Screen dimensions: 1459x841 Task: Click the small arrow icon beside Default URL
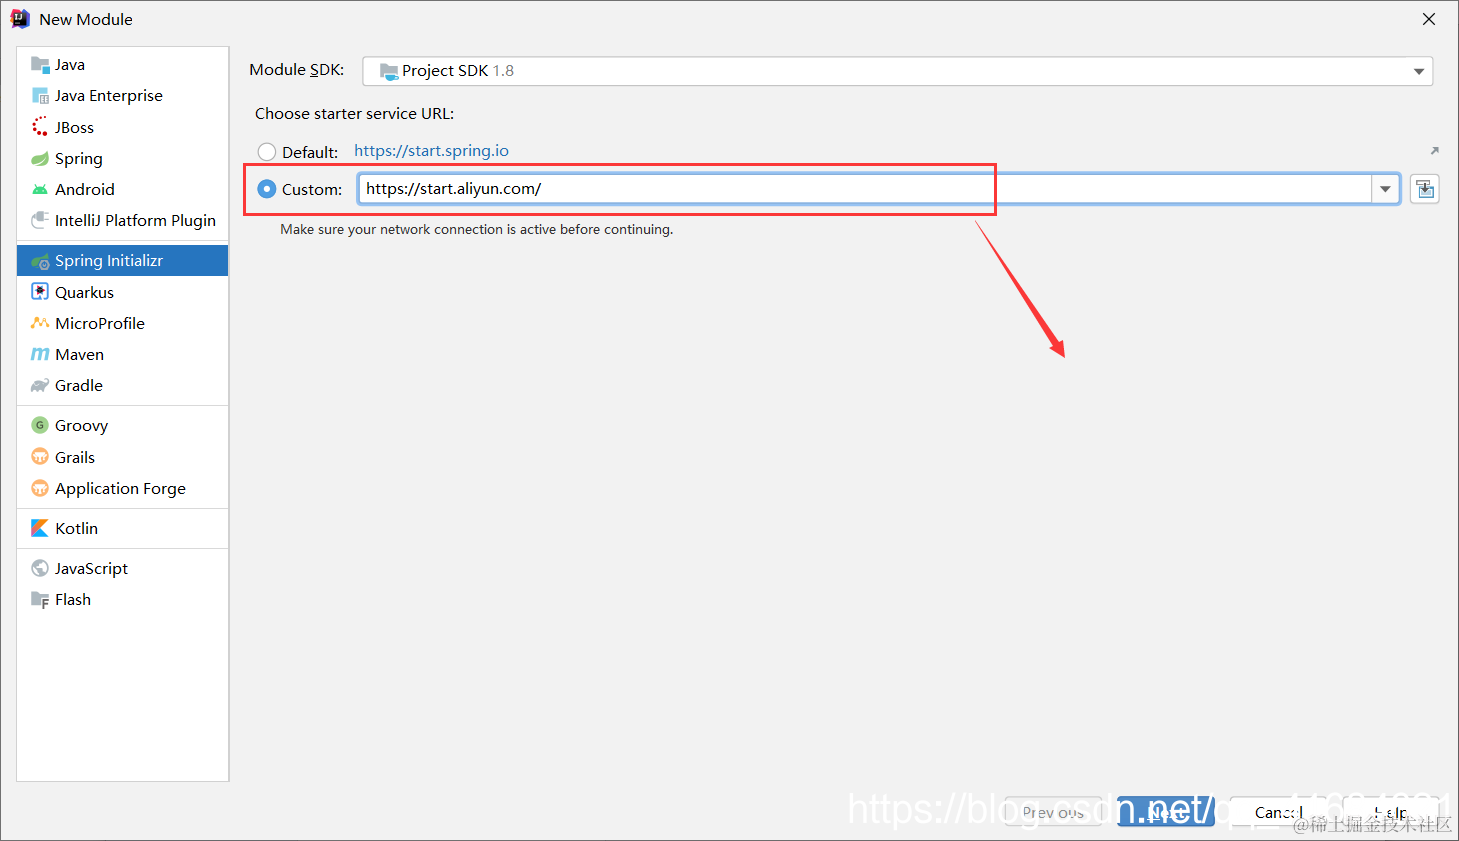[x=1434, y=151]
